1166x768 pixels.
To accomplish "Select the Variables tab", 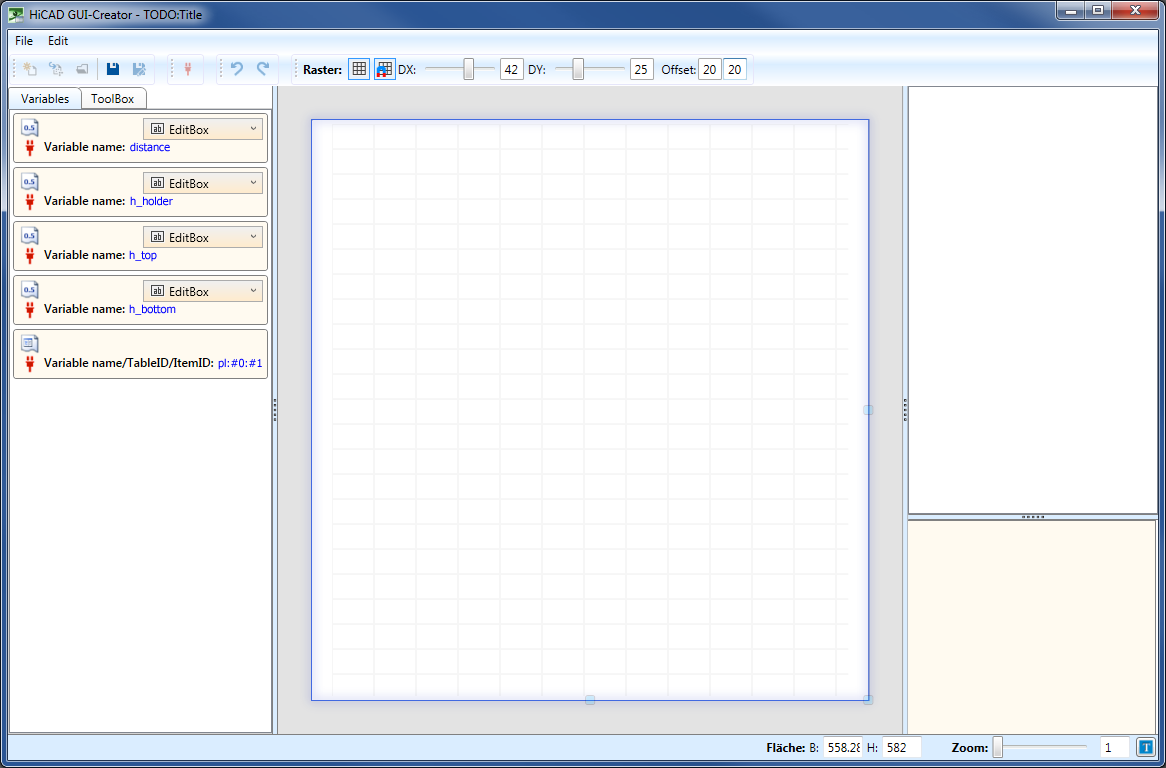I will (45, 99).
